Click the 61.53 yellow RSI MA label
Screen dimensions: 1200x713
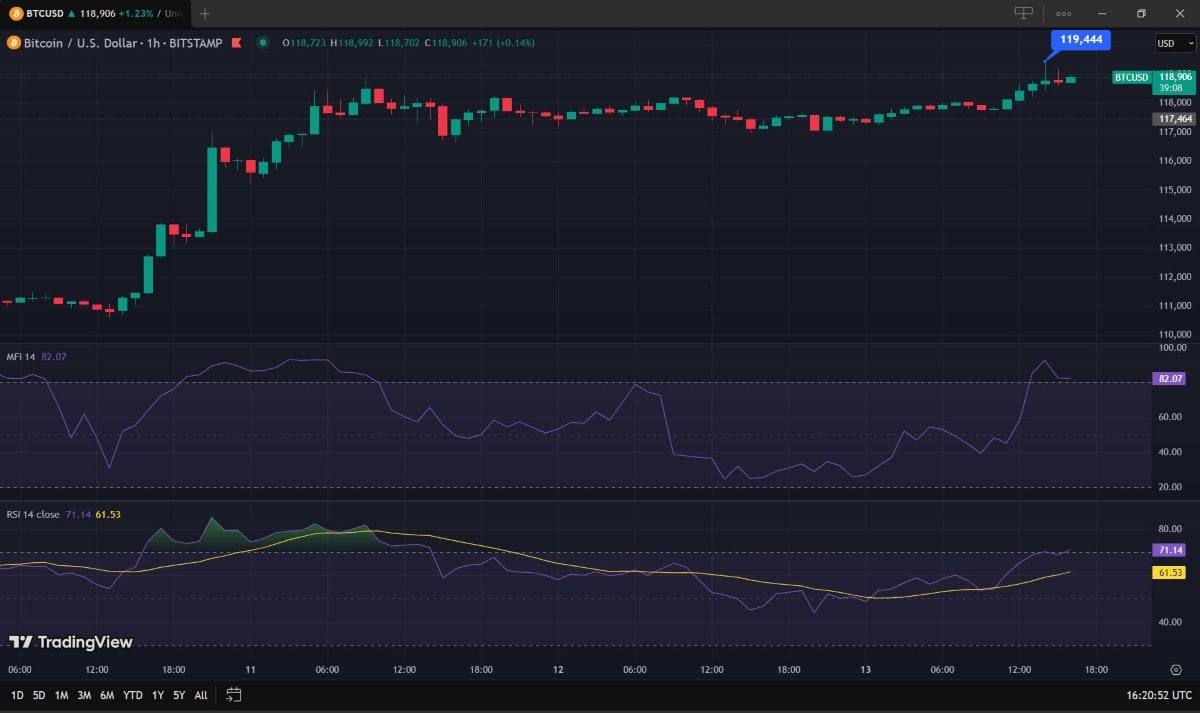click(1170, 573)
